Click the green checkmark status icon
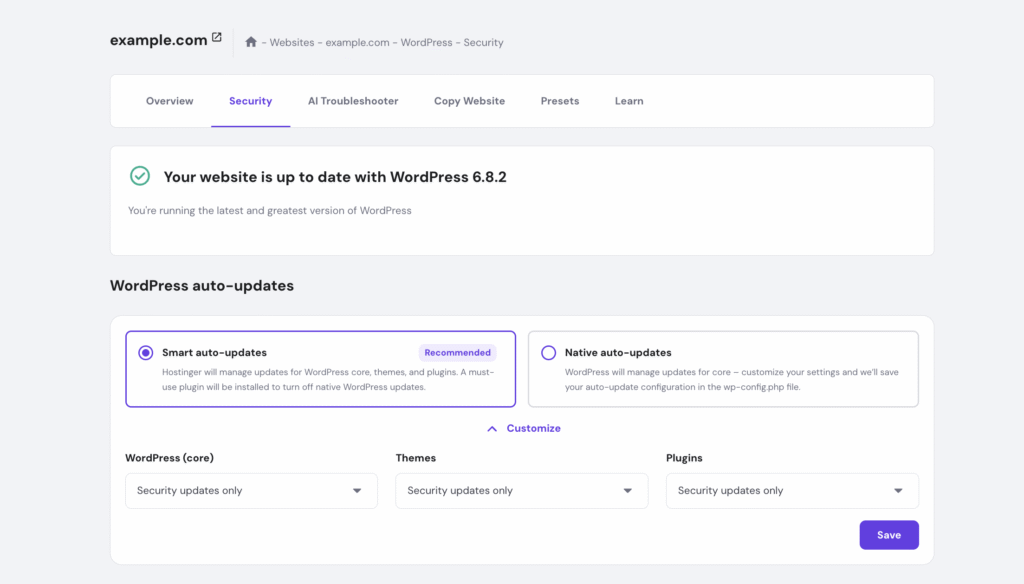This screenshot has height=584, width=1024. tap(140, 175)
